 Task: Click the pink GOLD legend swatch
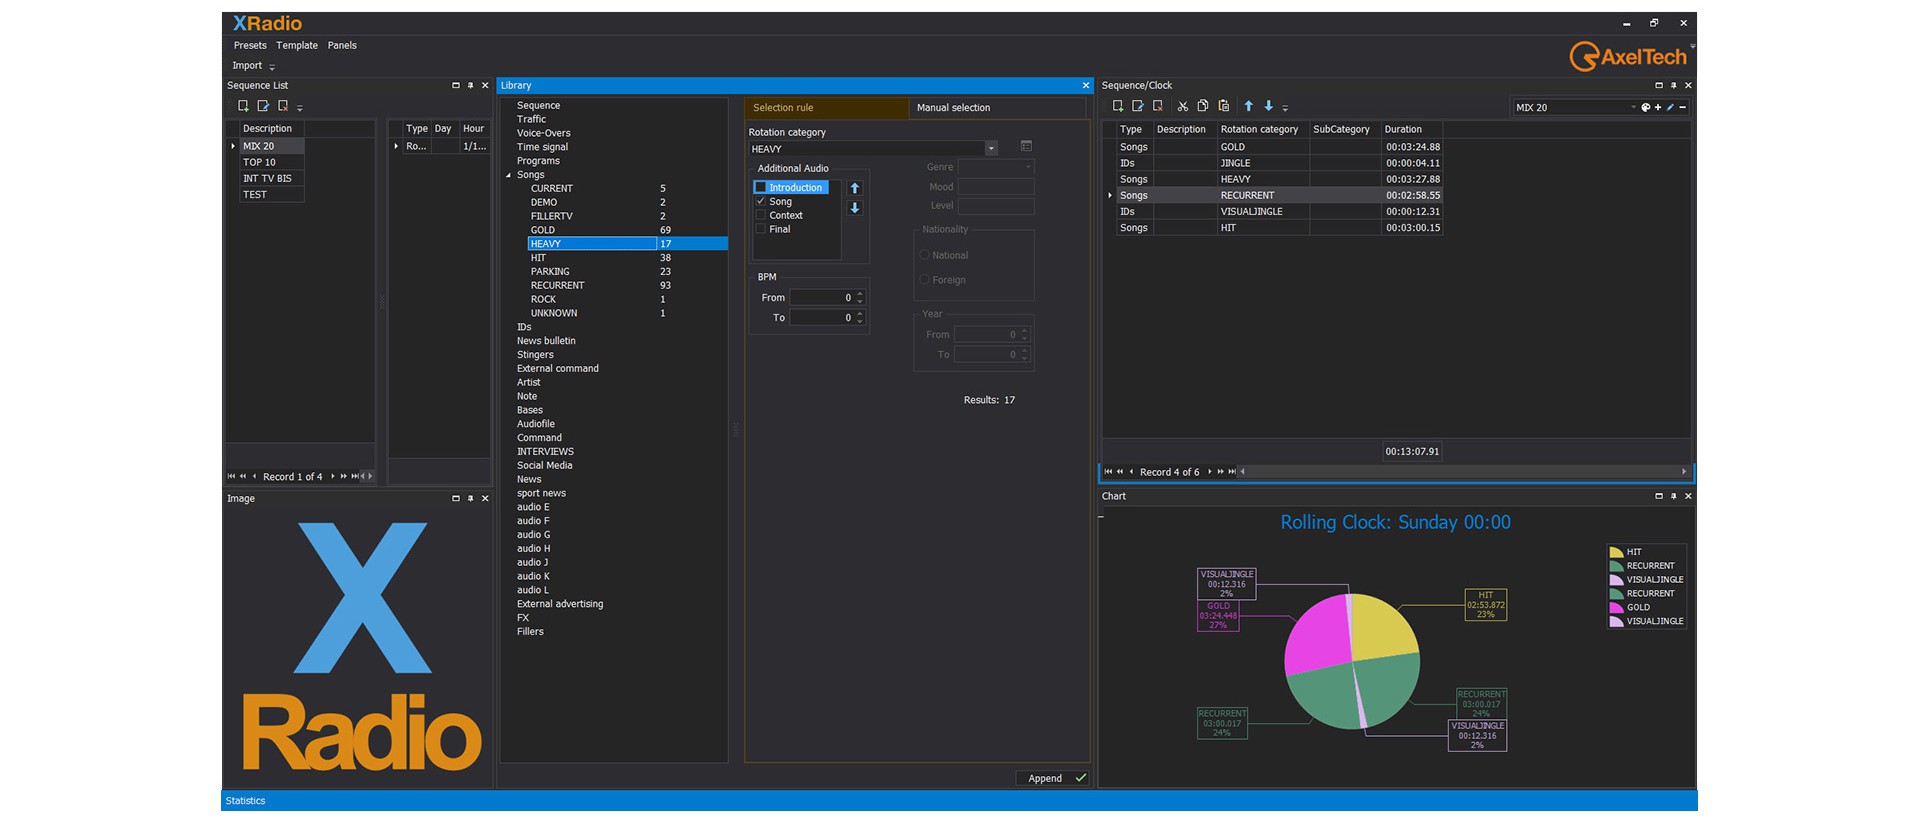[x=1615, y=607]
